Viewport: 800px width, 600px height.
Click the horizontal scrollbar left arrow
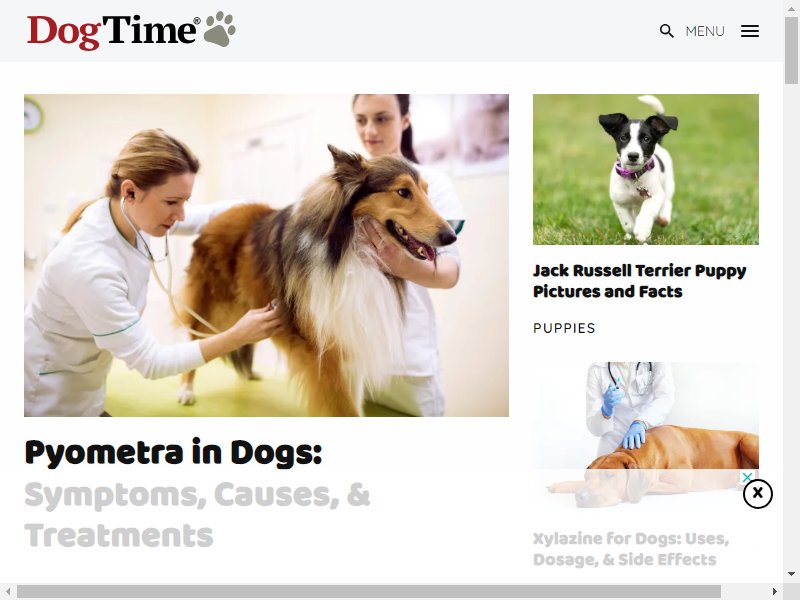[8, 592]
